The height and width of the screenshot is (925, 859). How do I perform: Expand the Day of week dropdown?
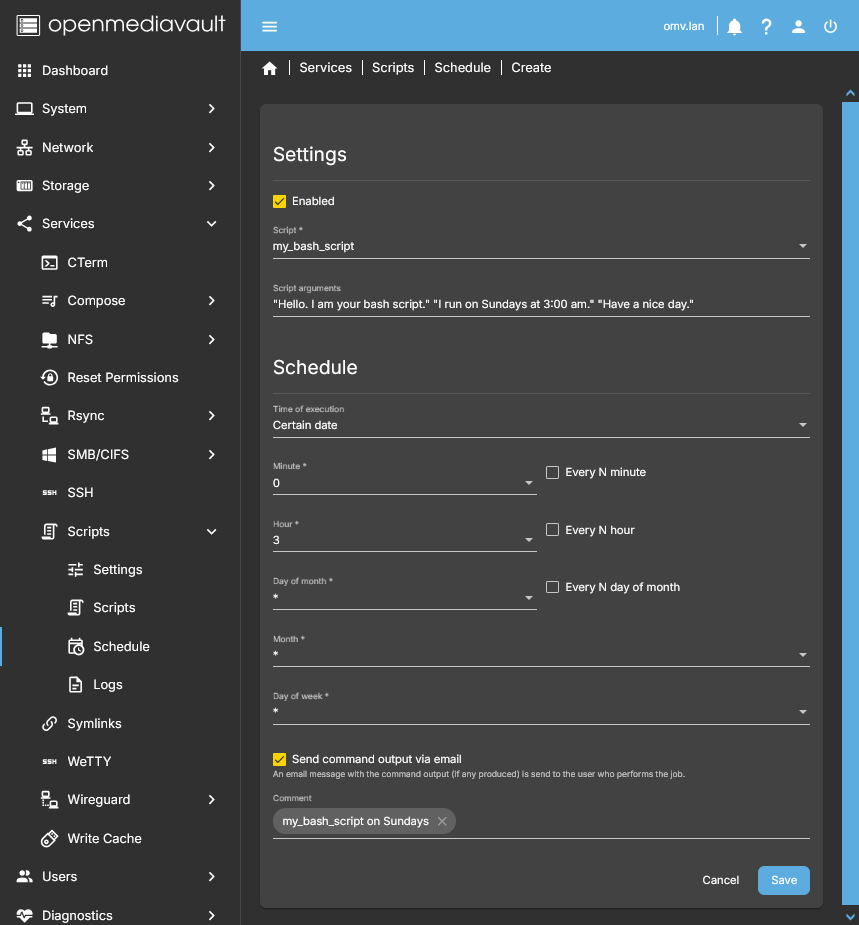540,712
